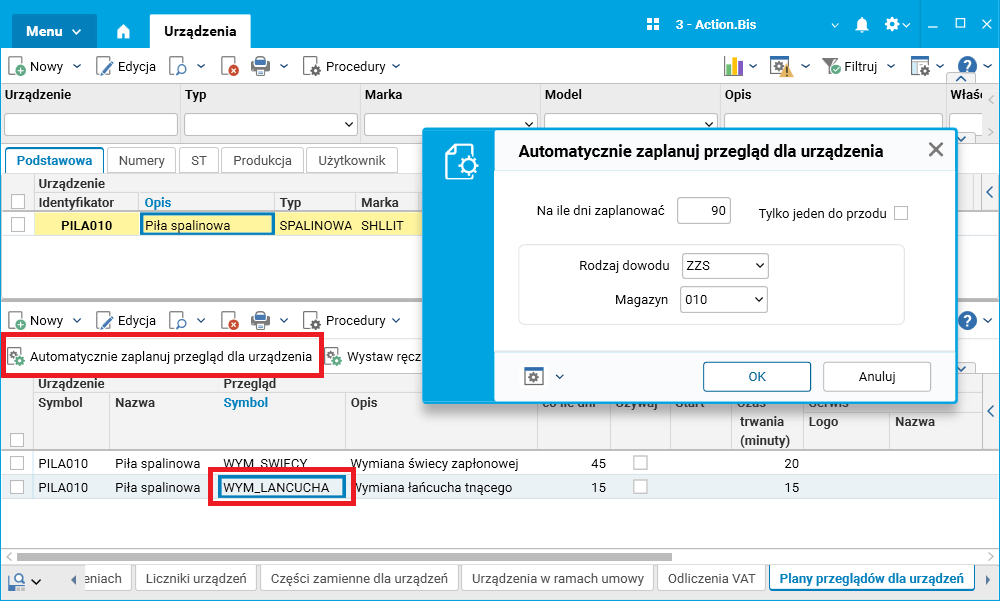This screenshot has width=1000, height=601.
Task: Click the preview magnifier icon in top toolbar
Action: click(x=178, y=66)
